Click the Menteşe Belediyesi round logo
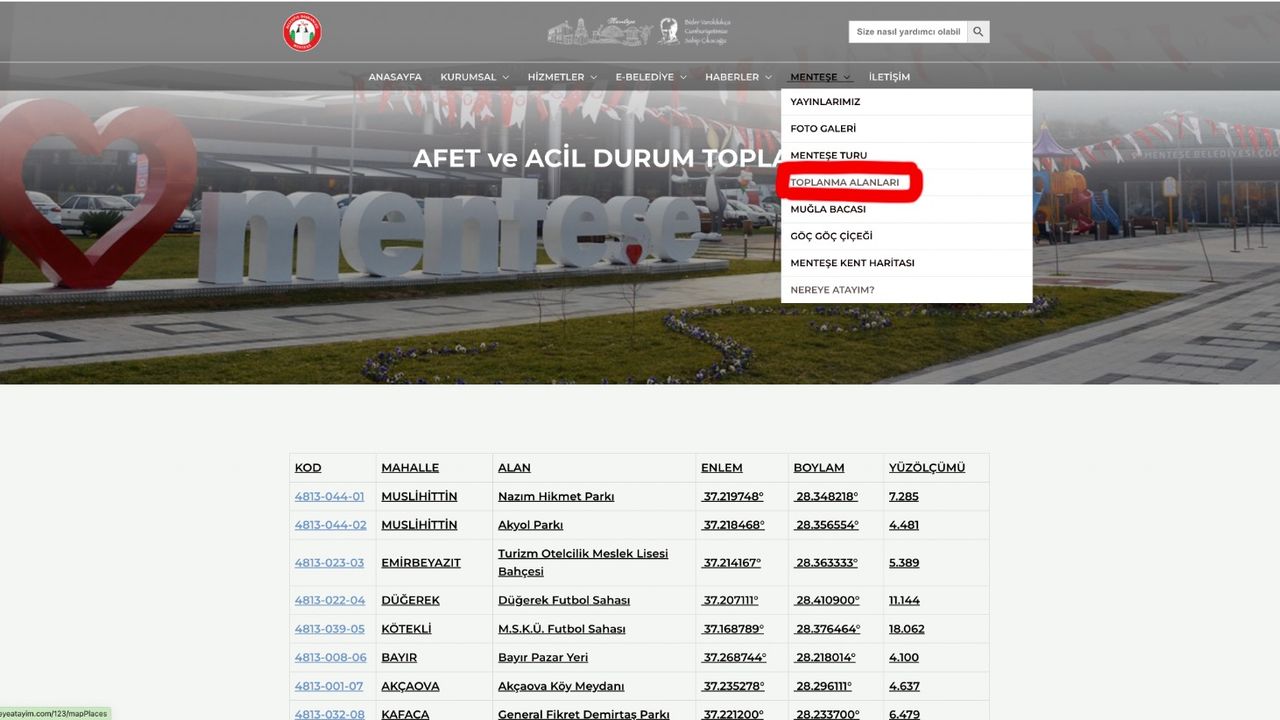This screenshot has height=720, width=1280. pos(302,32)
